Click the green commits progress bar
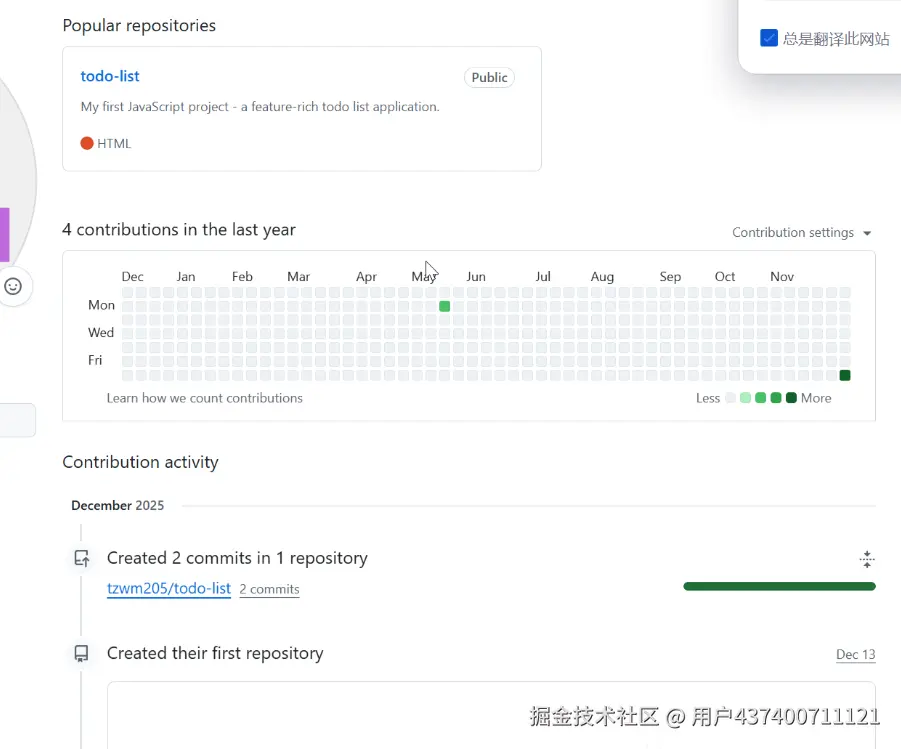 click(x=779, y=586)
